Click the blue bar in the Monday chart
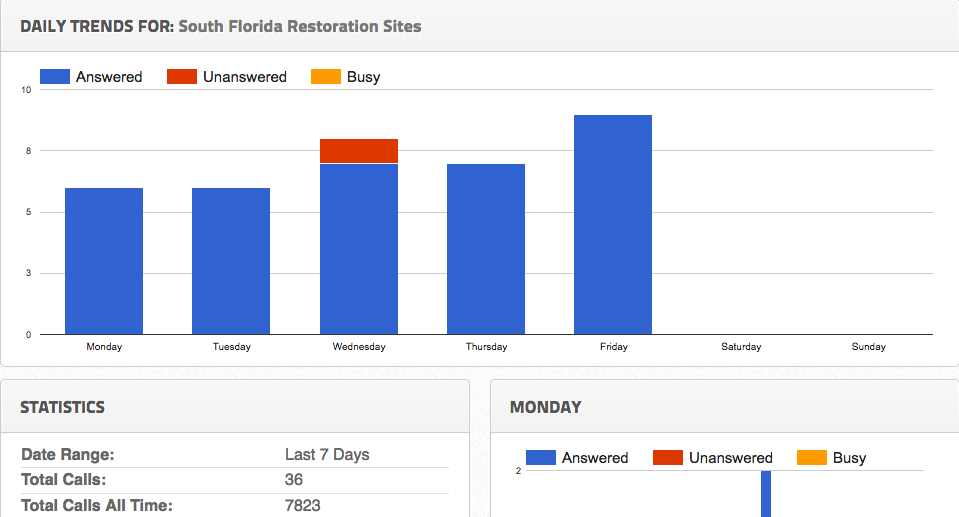Screen dimensions: 959x517 pyautogui.click(x=766, y=494)
